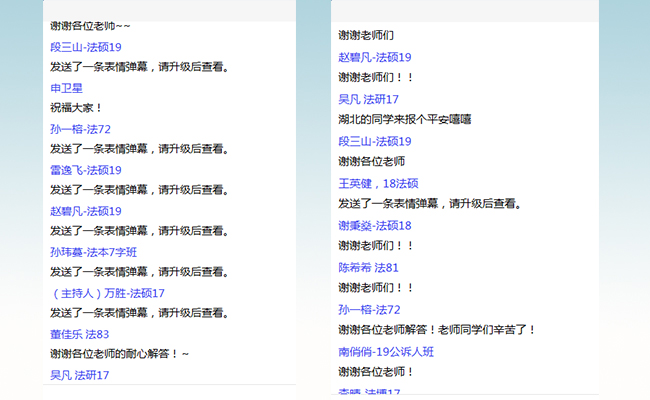Open profile of 雷逸飞-法硕19
This screenshot has height=400, width=650.
85,170
